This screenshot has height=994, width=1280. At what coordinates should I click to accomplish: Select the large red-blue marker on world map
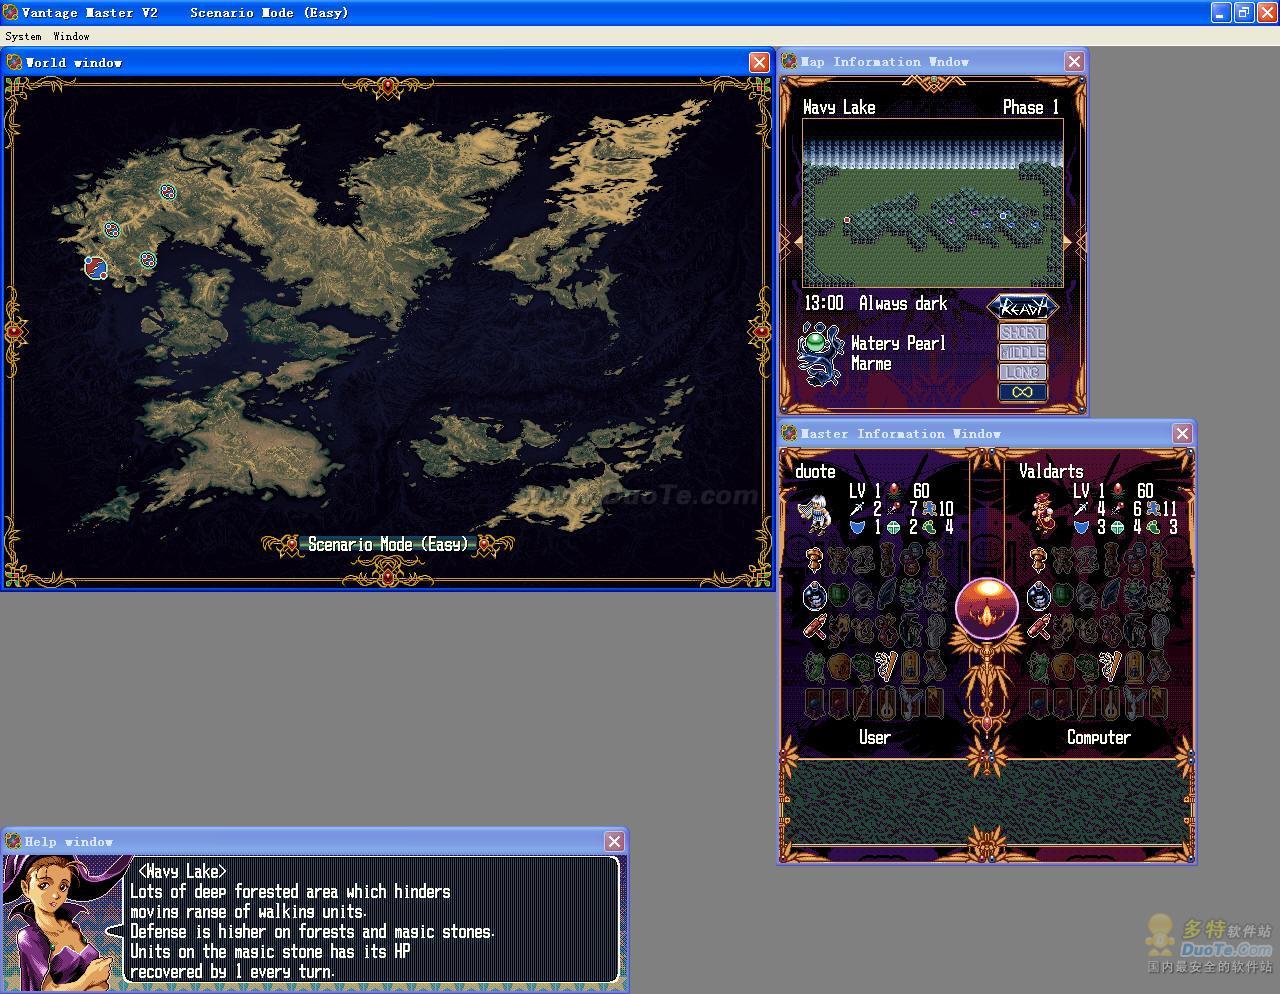96,267
